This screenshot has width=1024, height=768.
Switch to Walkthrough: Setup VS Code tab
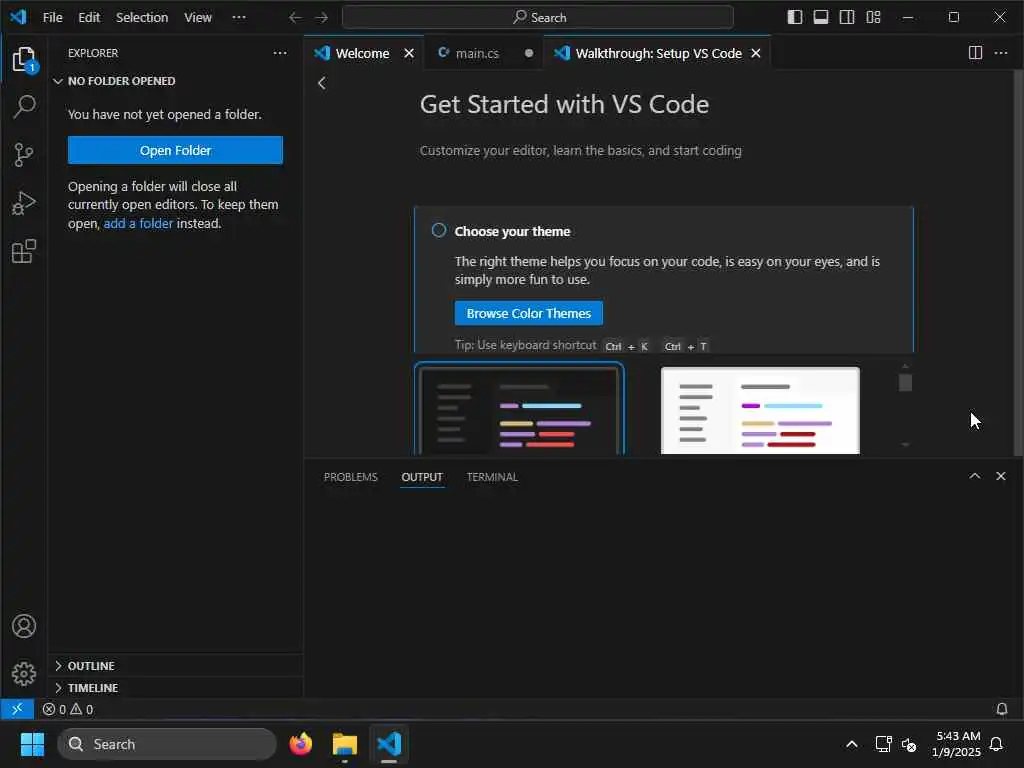tap(658, 54)
